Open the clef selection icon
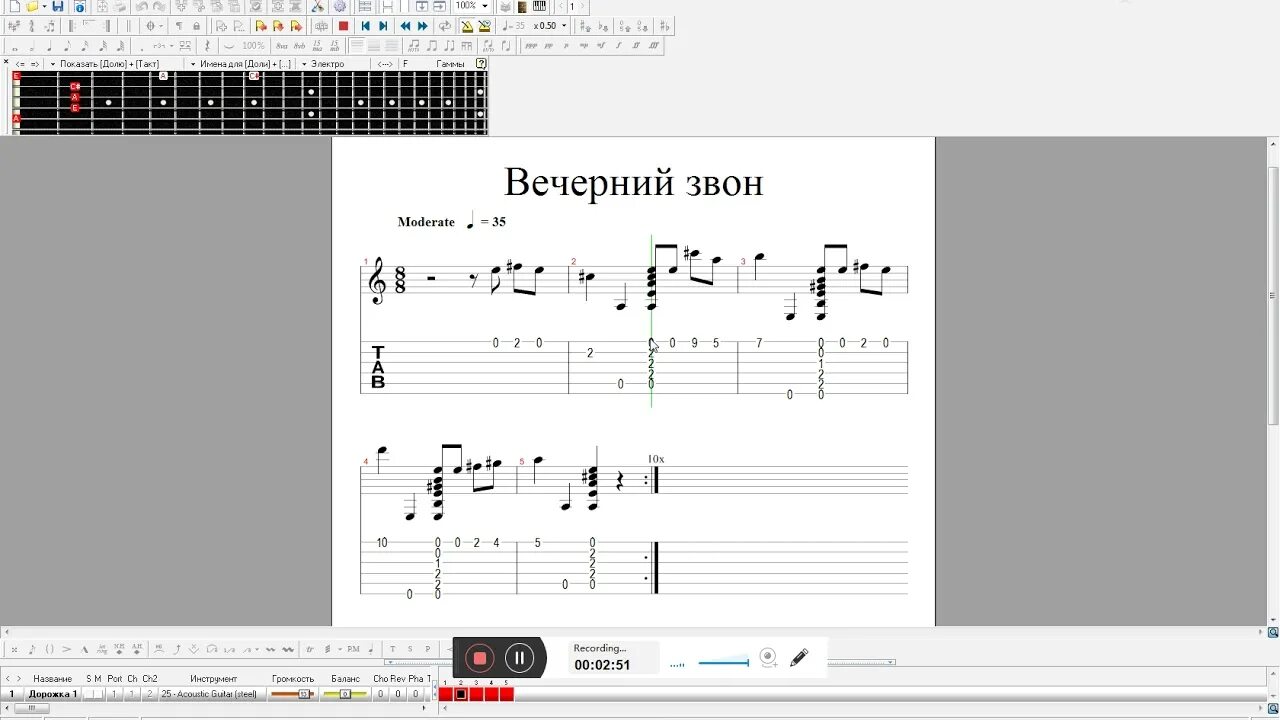 (31, 25)
